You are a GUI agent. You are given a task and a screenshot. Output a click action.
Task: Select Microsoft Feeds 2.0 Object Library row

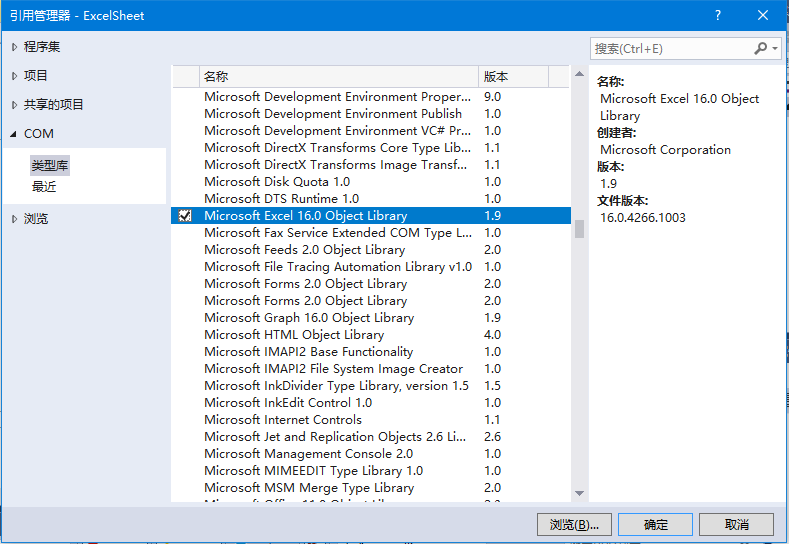(x=371, y=250)
